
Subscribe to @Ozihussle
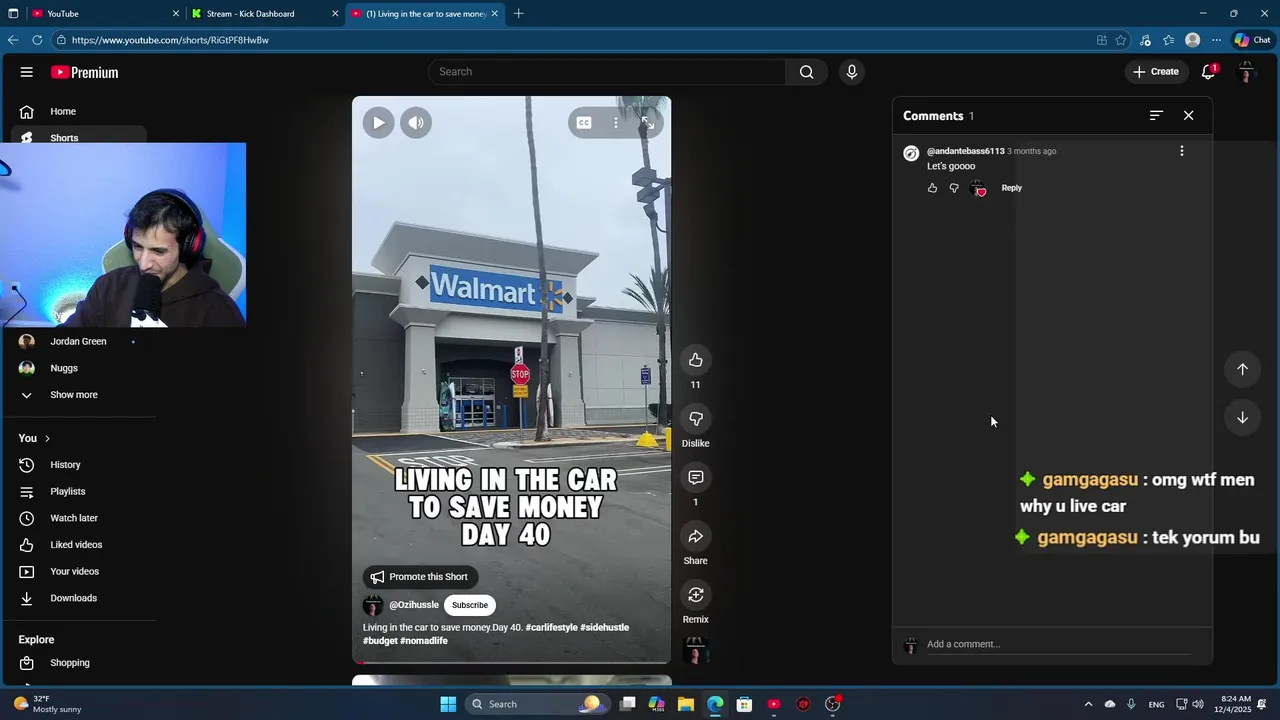(x=469, y=605)
